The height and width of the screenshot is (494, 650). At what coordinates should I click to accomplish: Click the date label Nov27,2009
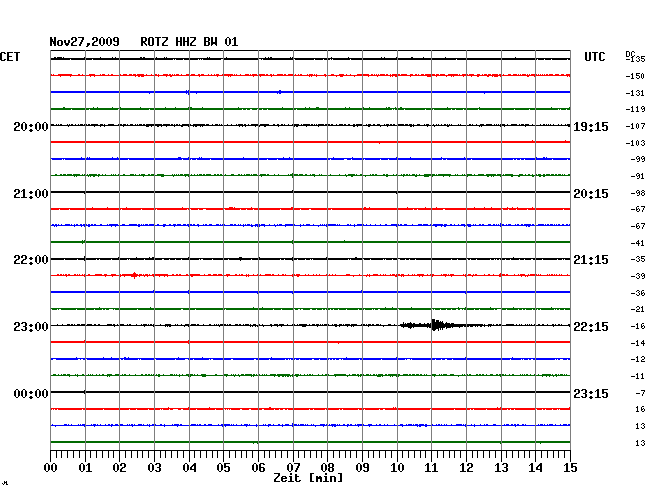85,42
